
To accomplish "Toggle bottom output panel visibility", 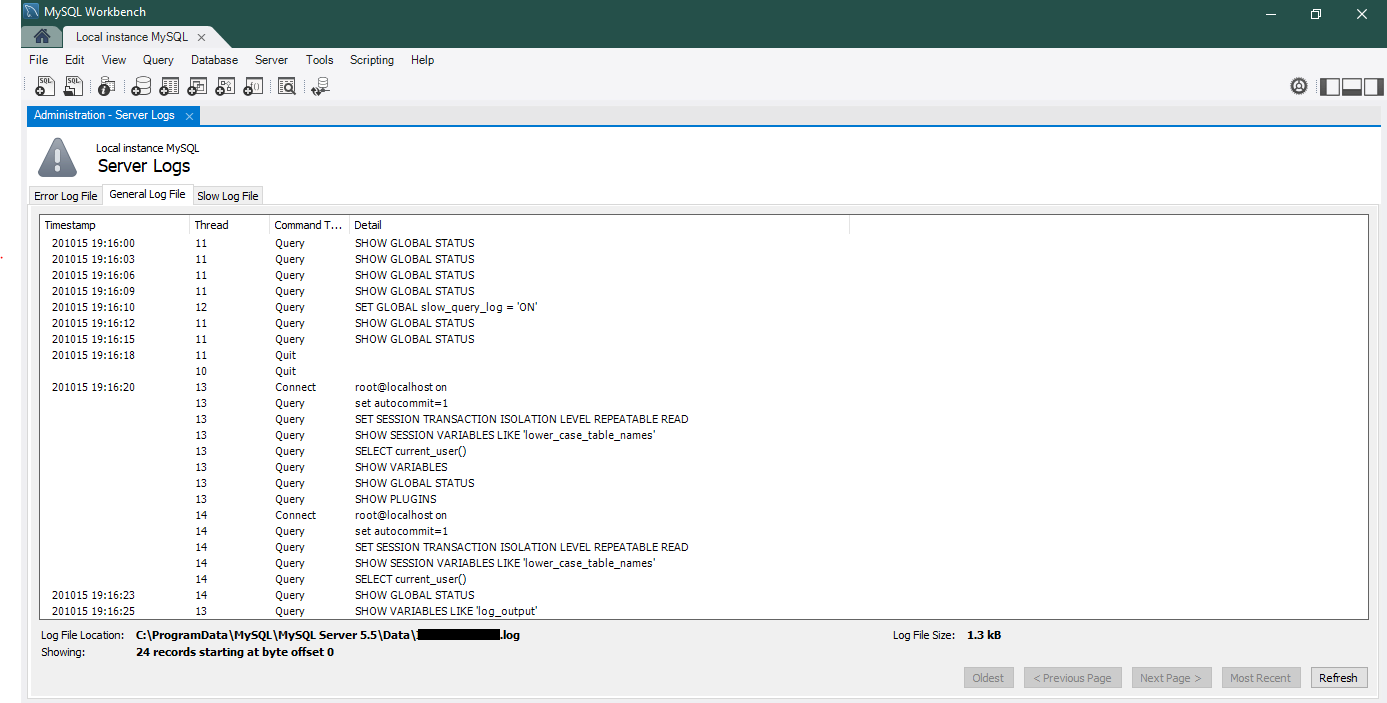I will (x=1351, y=87).
